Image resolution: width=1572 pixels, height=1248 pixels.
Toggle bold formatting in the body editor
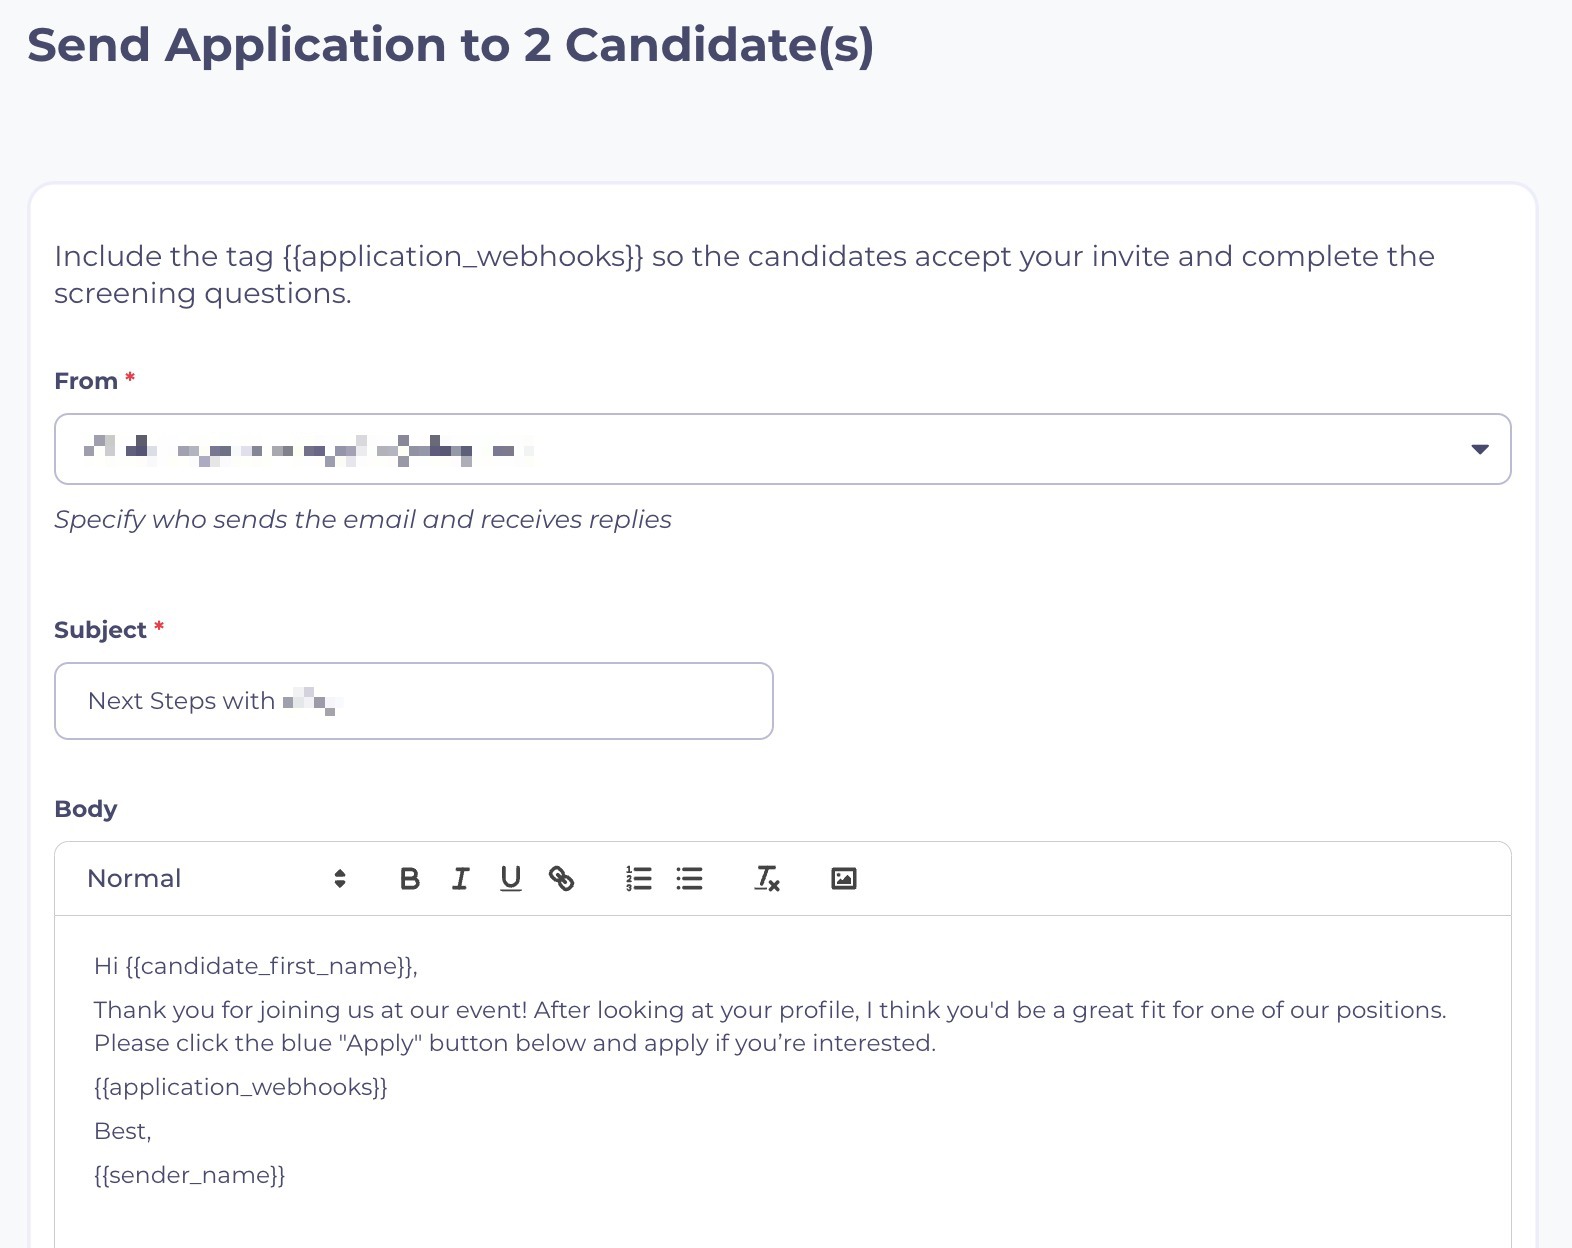click(409, 879)
